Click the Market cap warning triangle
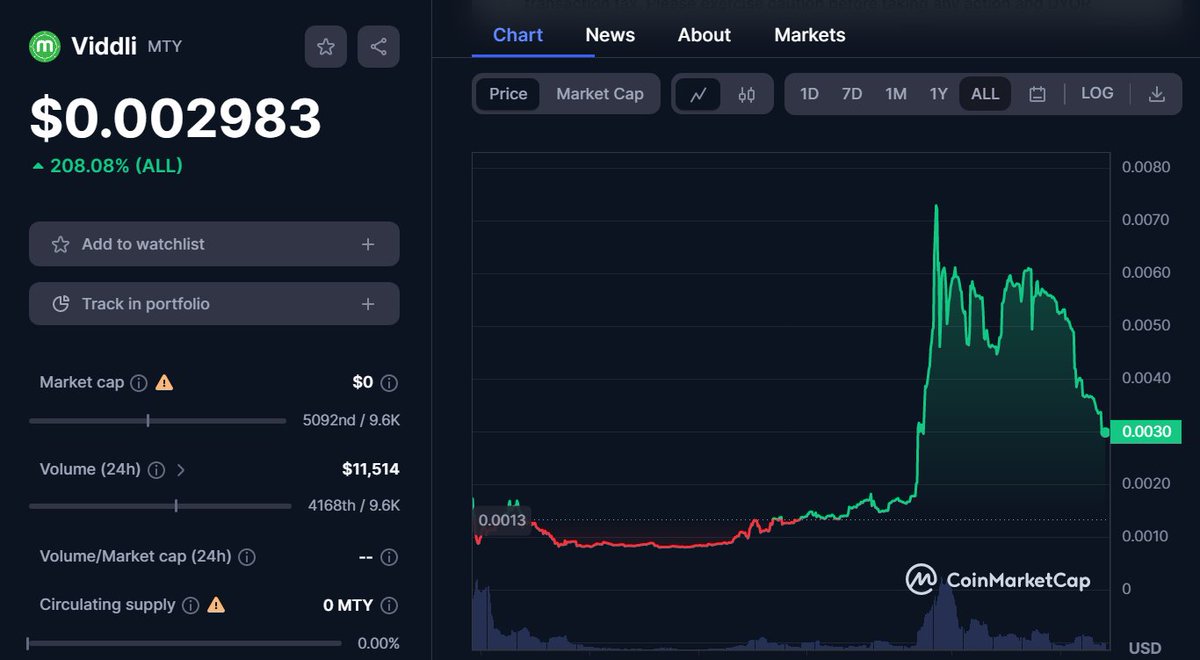Image resolution: width=1200 pixels, height=660 pixels. tap(164, 382)
